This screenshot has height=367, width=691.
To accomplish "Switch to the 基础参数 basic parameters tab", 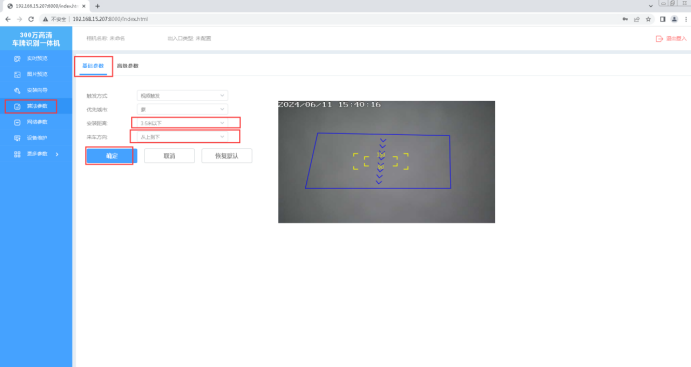I will [x=93, y=66].
